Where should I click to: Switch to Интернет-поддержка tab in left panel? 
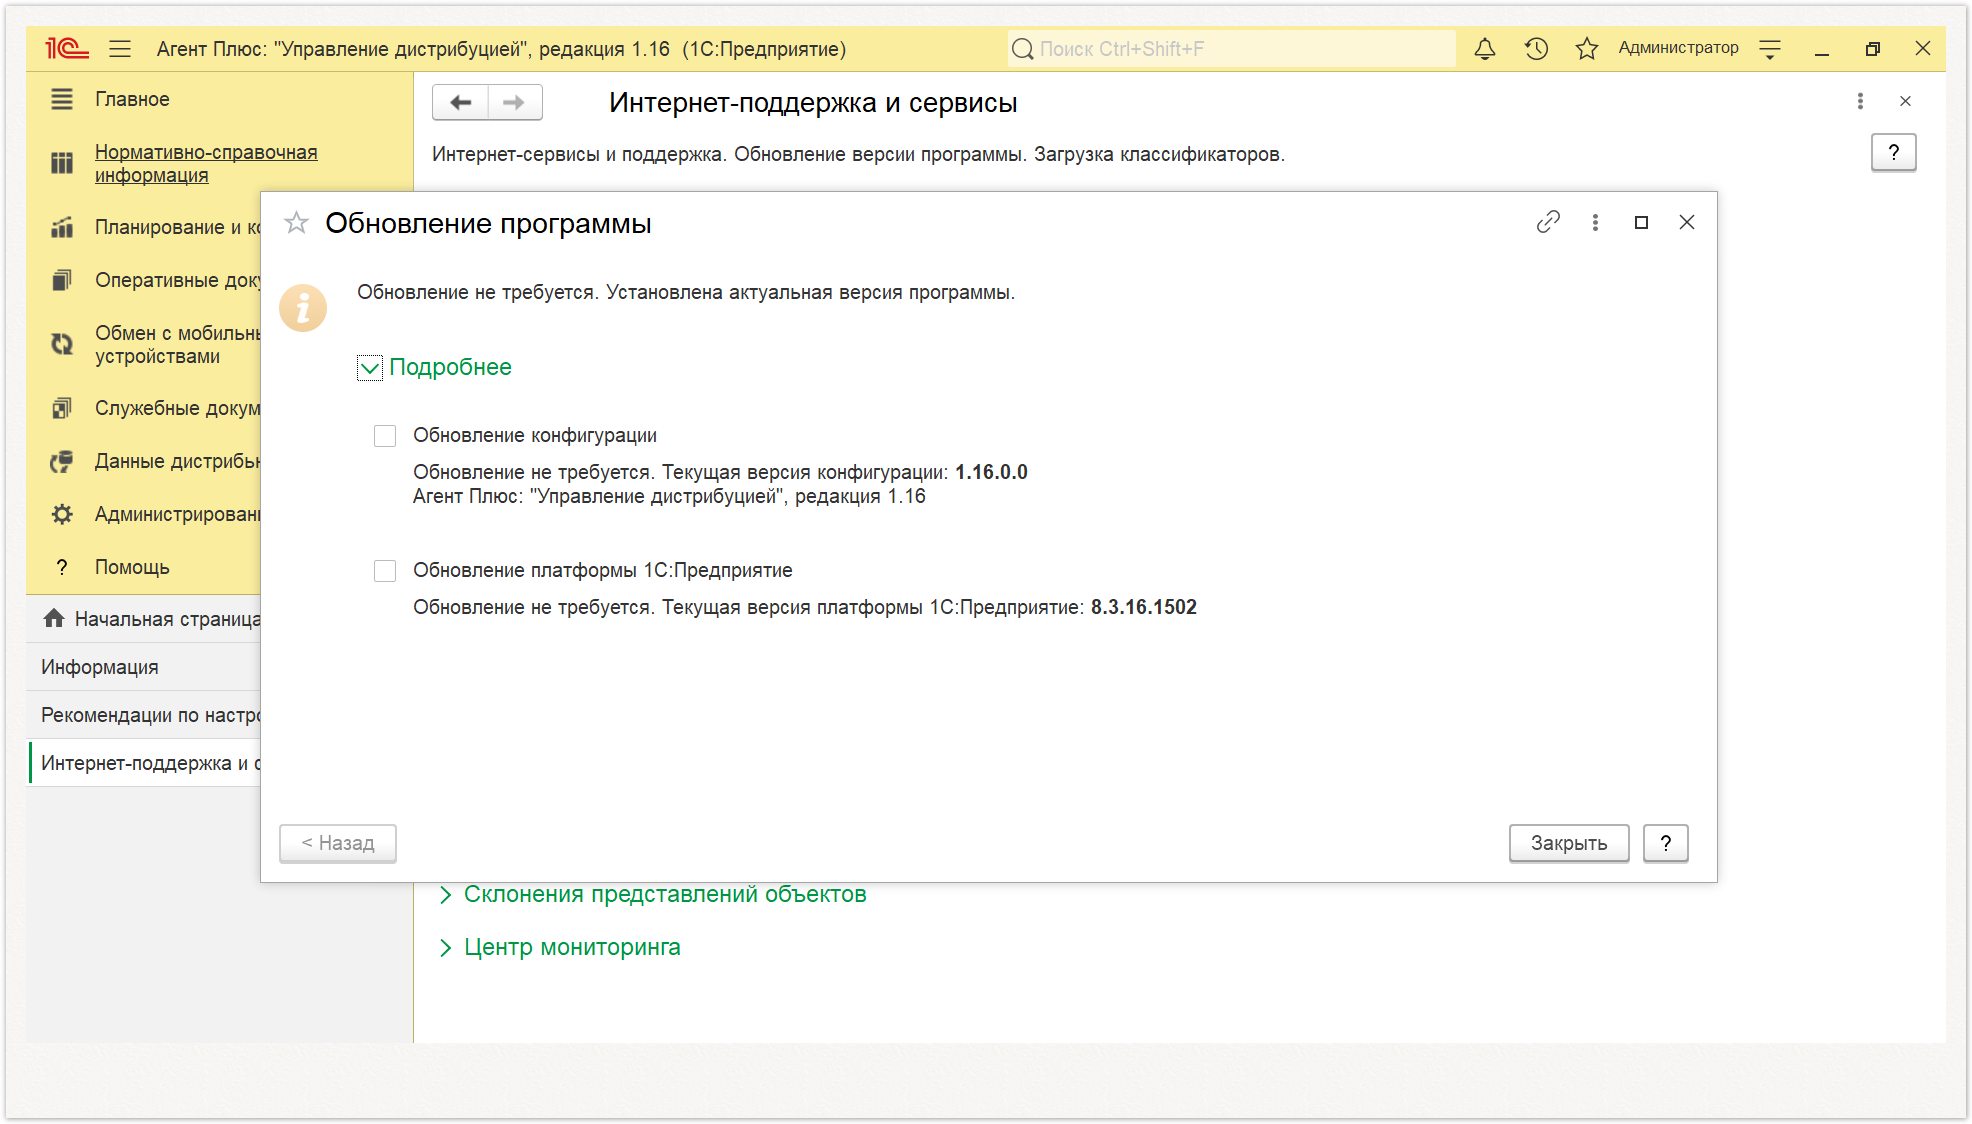tap(144, 763)
